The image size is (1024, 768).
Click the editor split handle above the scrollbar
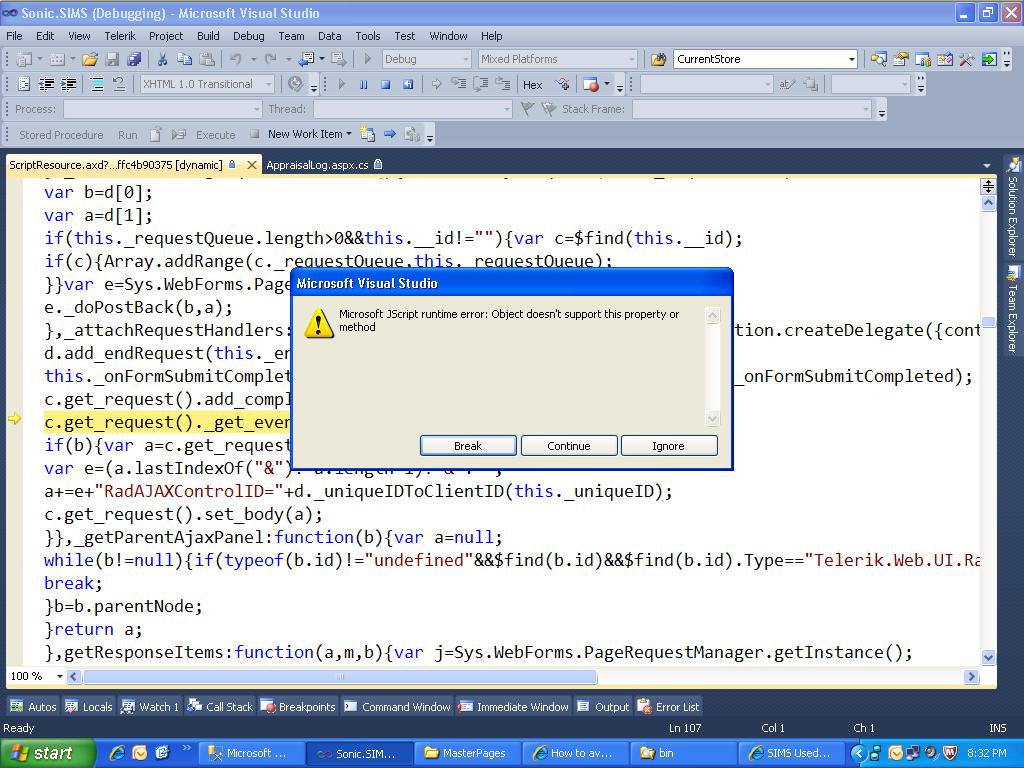coord(988,186)
